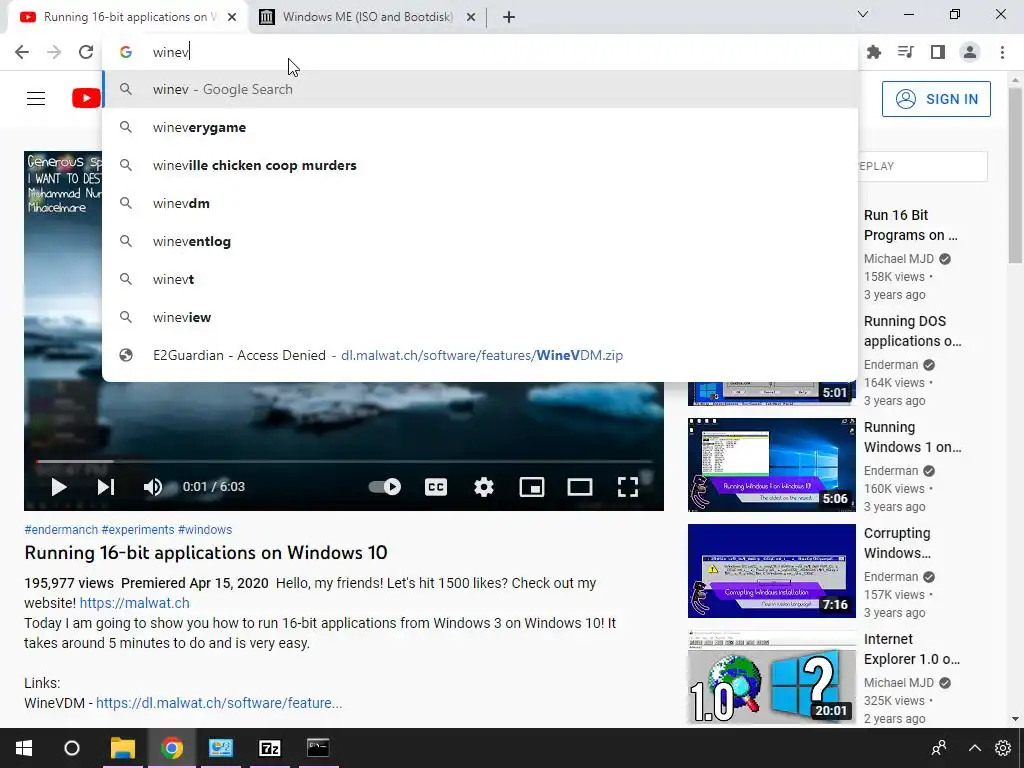
Task: Select 'winev - Google Search' suggestion
Action: coord(480,89)
